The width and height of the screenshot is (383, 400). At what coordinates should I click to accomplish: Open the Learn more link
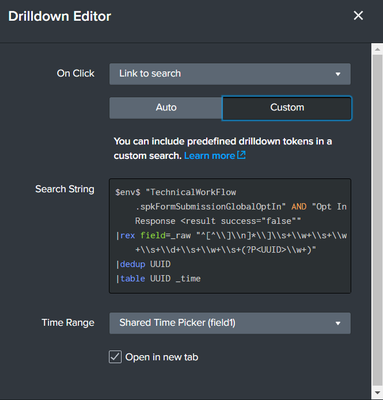click(x=210, y=156)
